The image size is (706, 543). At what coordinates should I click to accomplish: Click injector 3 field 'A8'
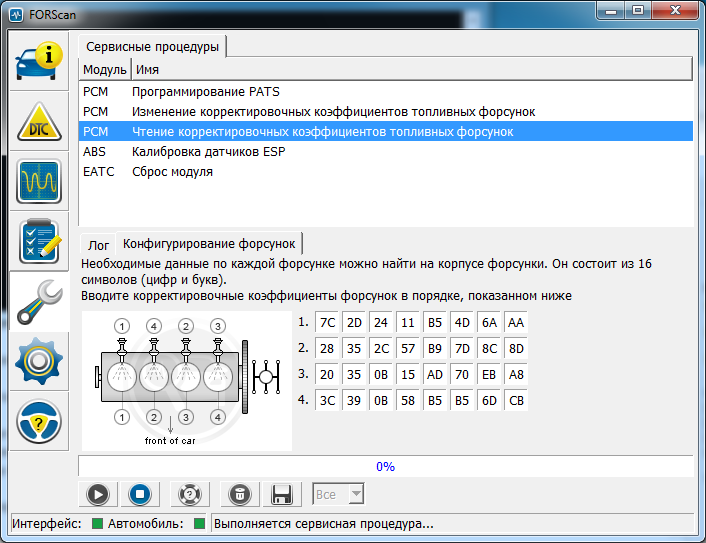click(516, 375)
